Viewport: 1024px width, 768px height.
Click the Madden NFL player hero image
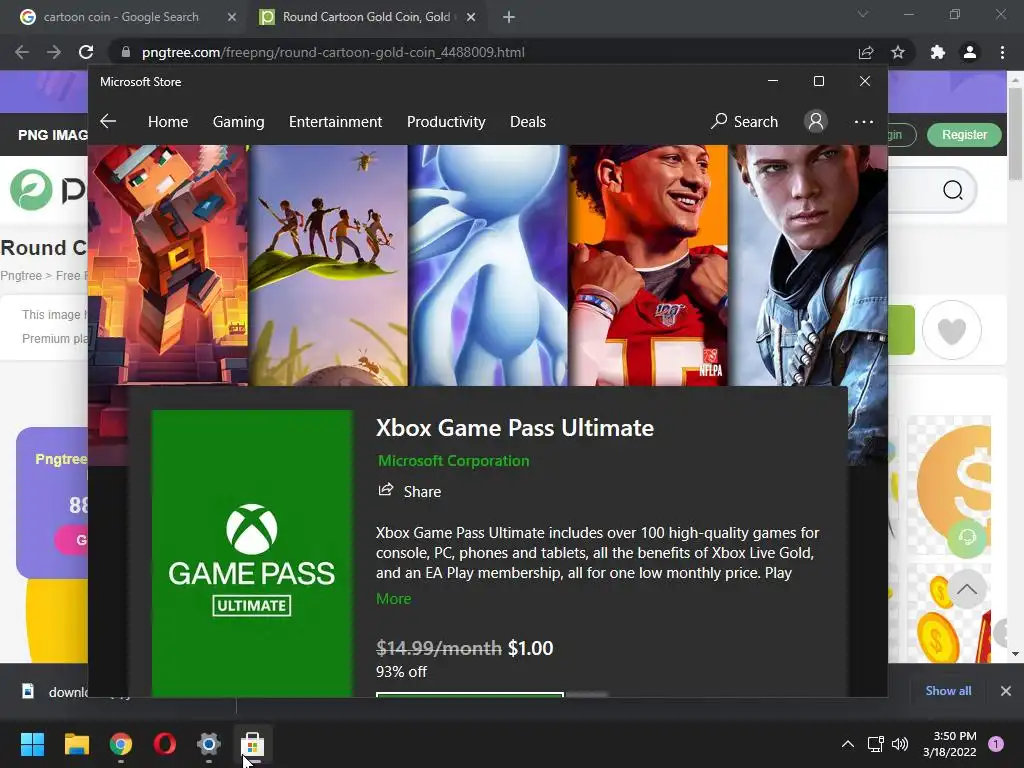coord(648,264)
